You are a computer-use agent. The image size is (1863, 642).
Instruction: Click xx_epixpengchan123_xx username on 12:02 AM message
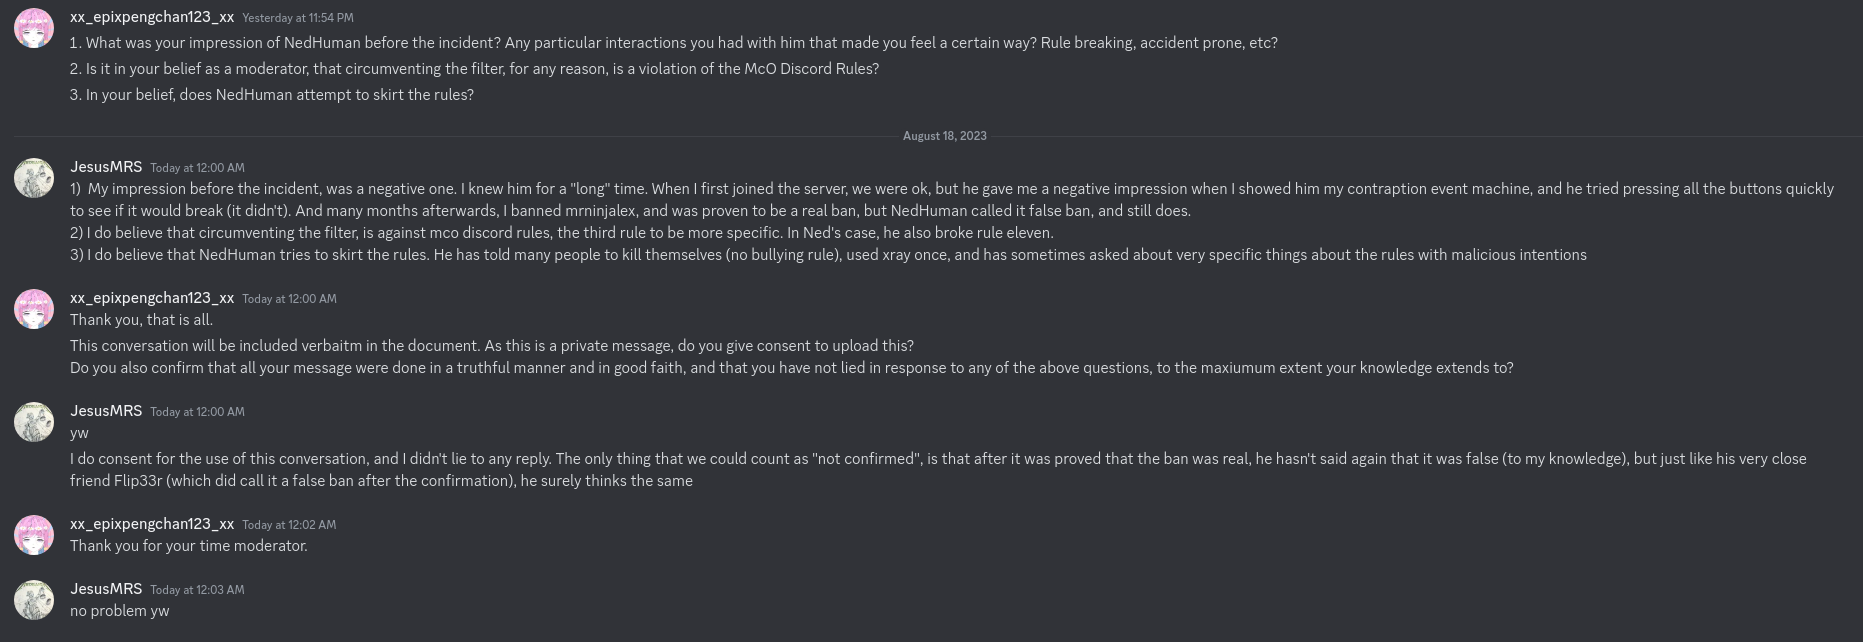click(152, 524)
